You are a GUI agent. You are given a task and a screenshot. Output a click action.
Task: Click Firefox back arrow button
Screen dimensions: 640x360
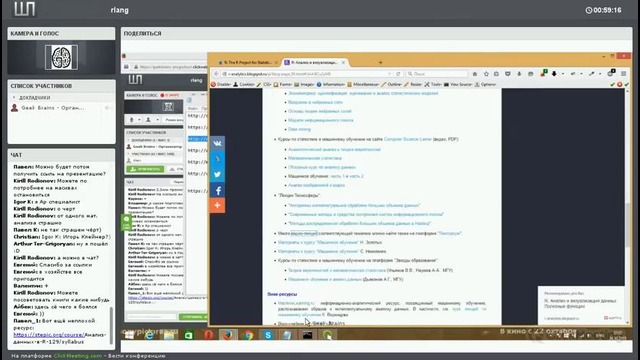(216, 74)
